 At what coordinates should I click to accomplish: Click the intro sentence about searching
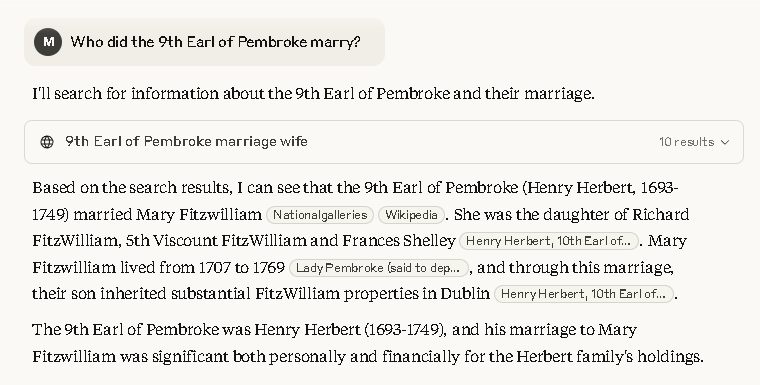(x=314, y=94)
